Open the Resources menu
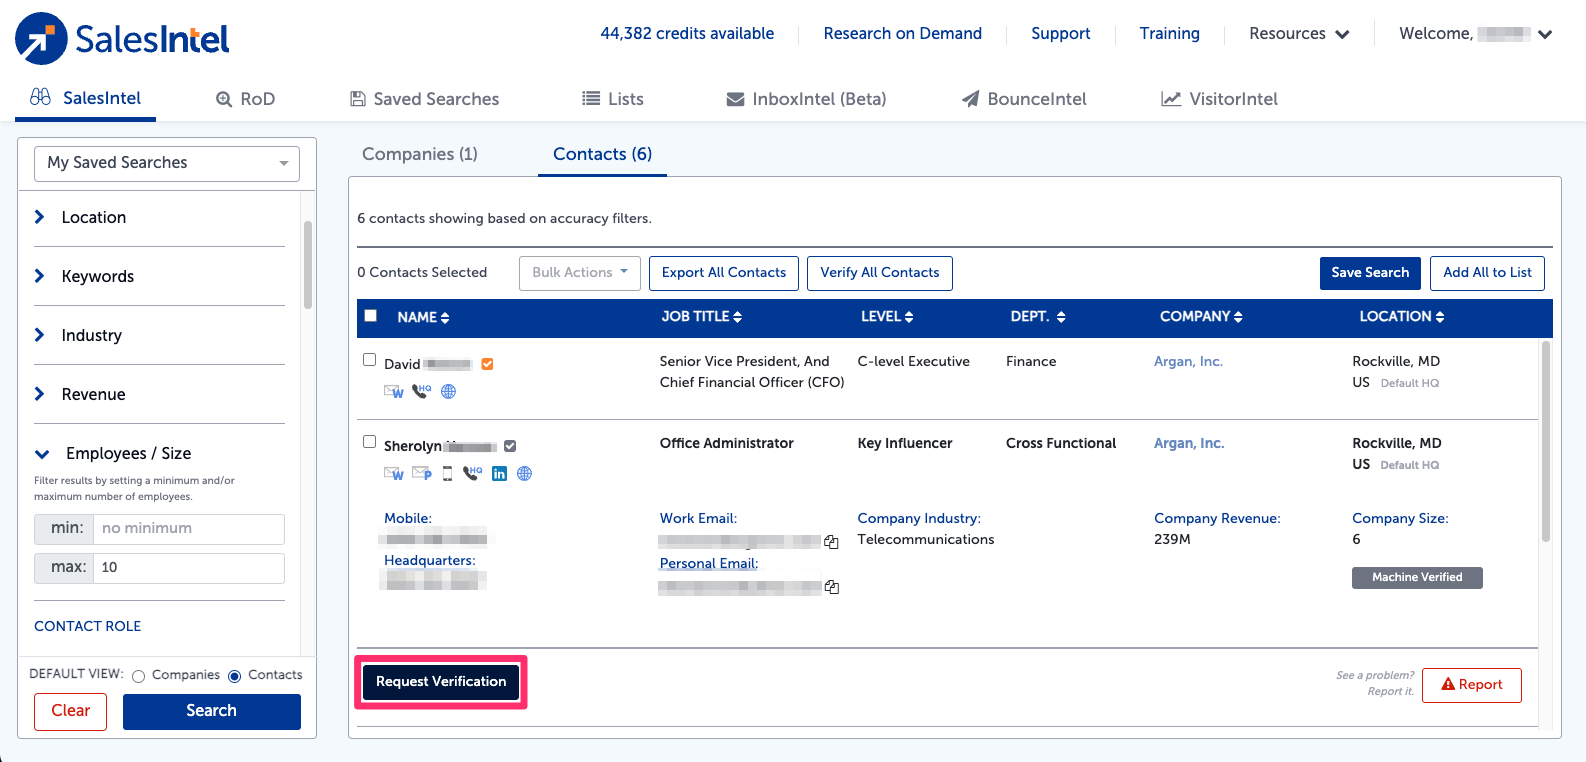 1299,34
